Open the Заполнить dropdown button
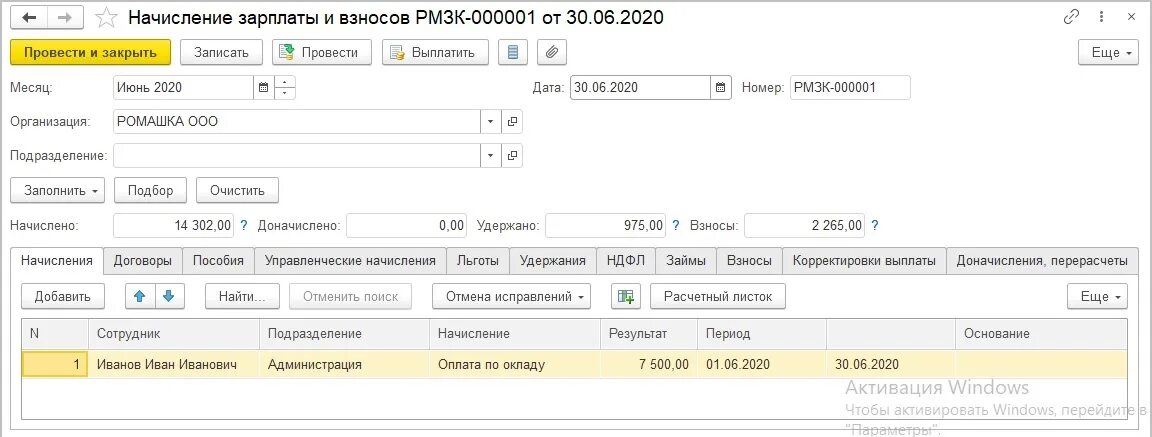 57,190
